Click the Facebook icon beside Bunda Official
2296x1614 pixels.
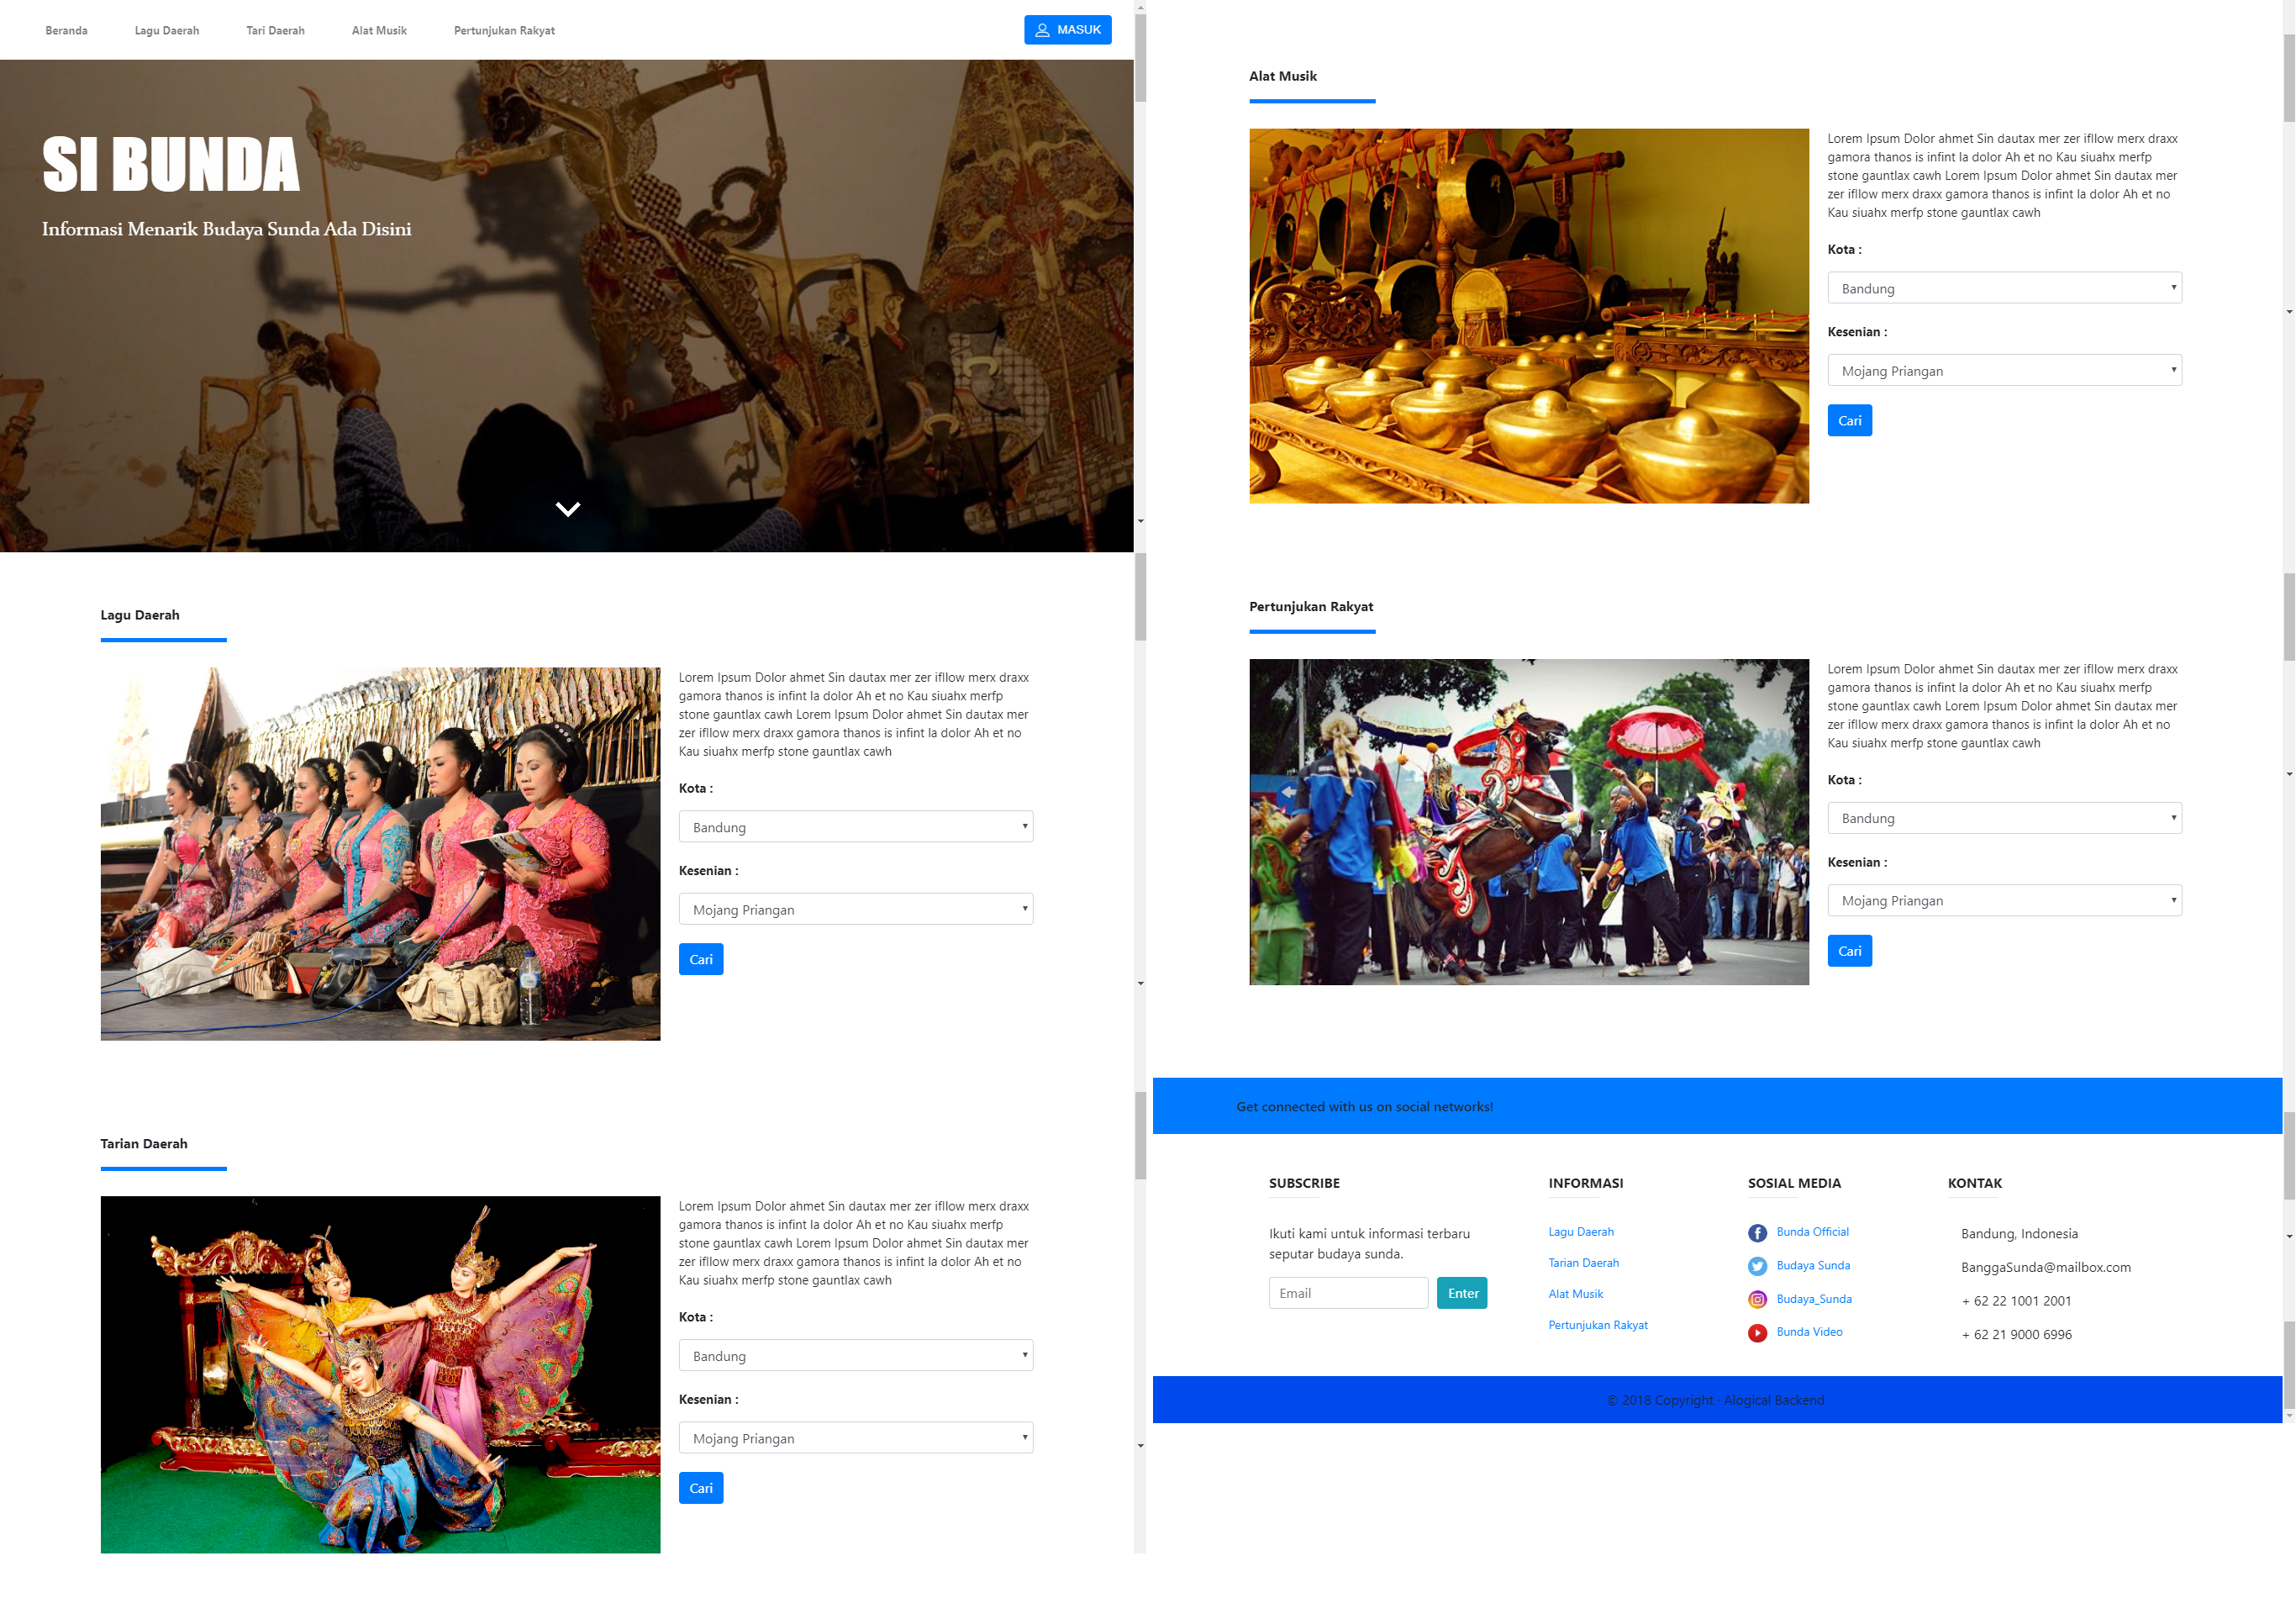coord(1757,1233)
